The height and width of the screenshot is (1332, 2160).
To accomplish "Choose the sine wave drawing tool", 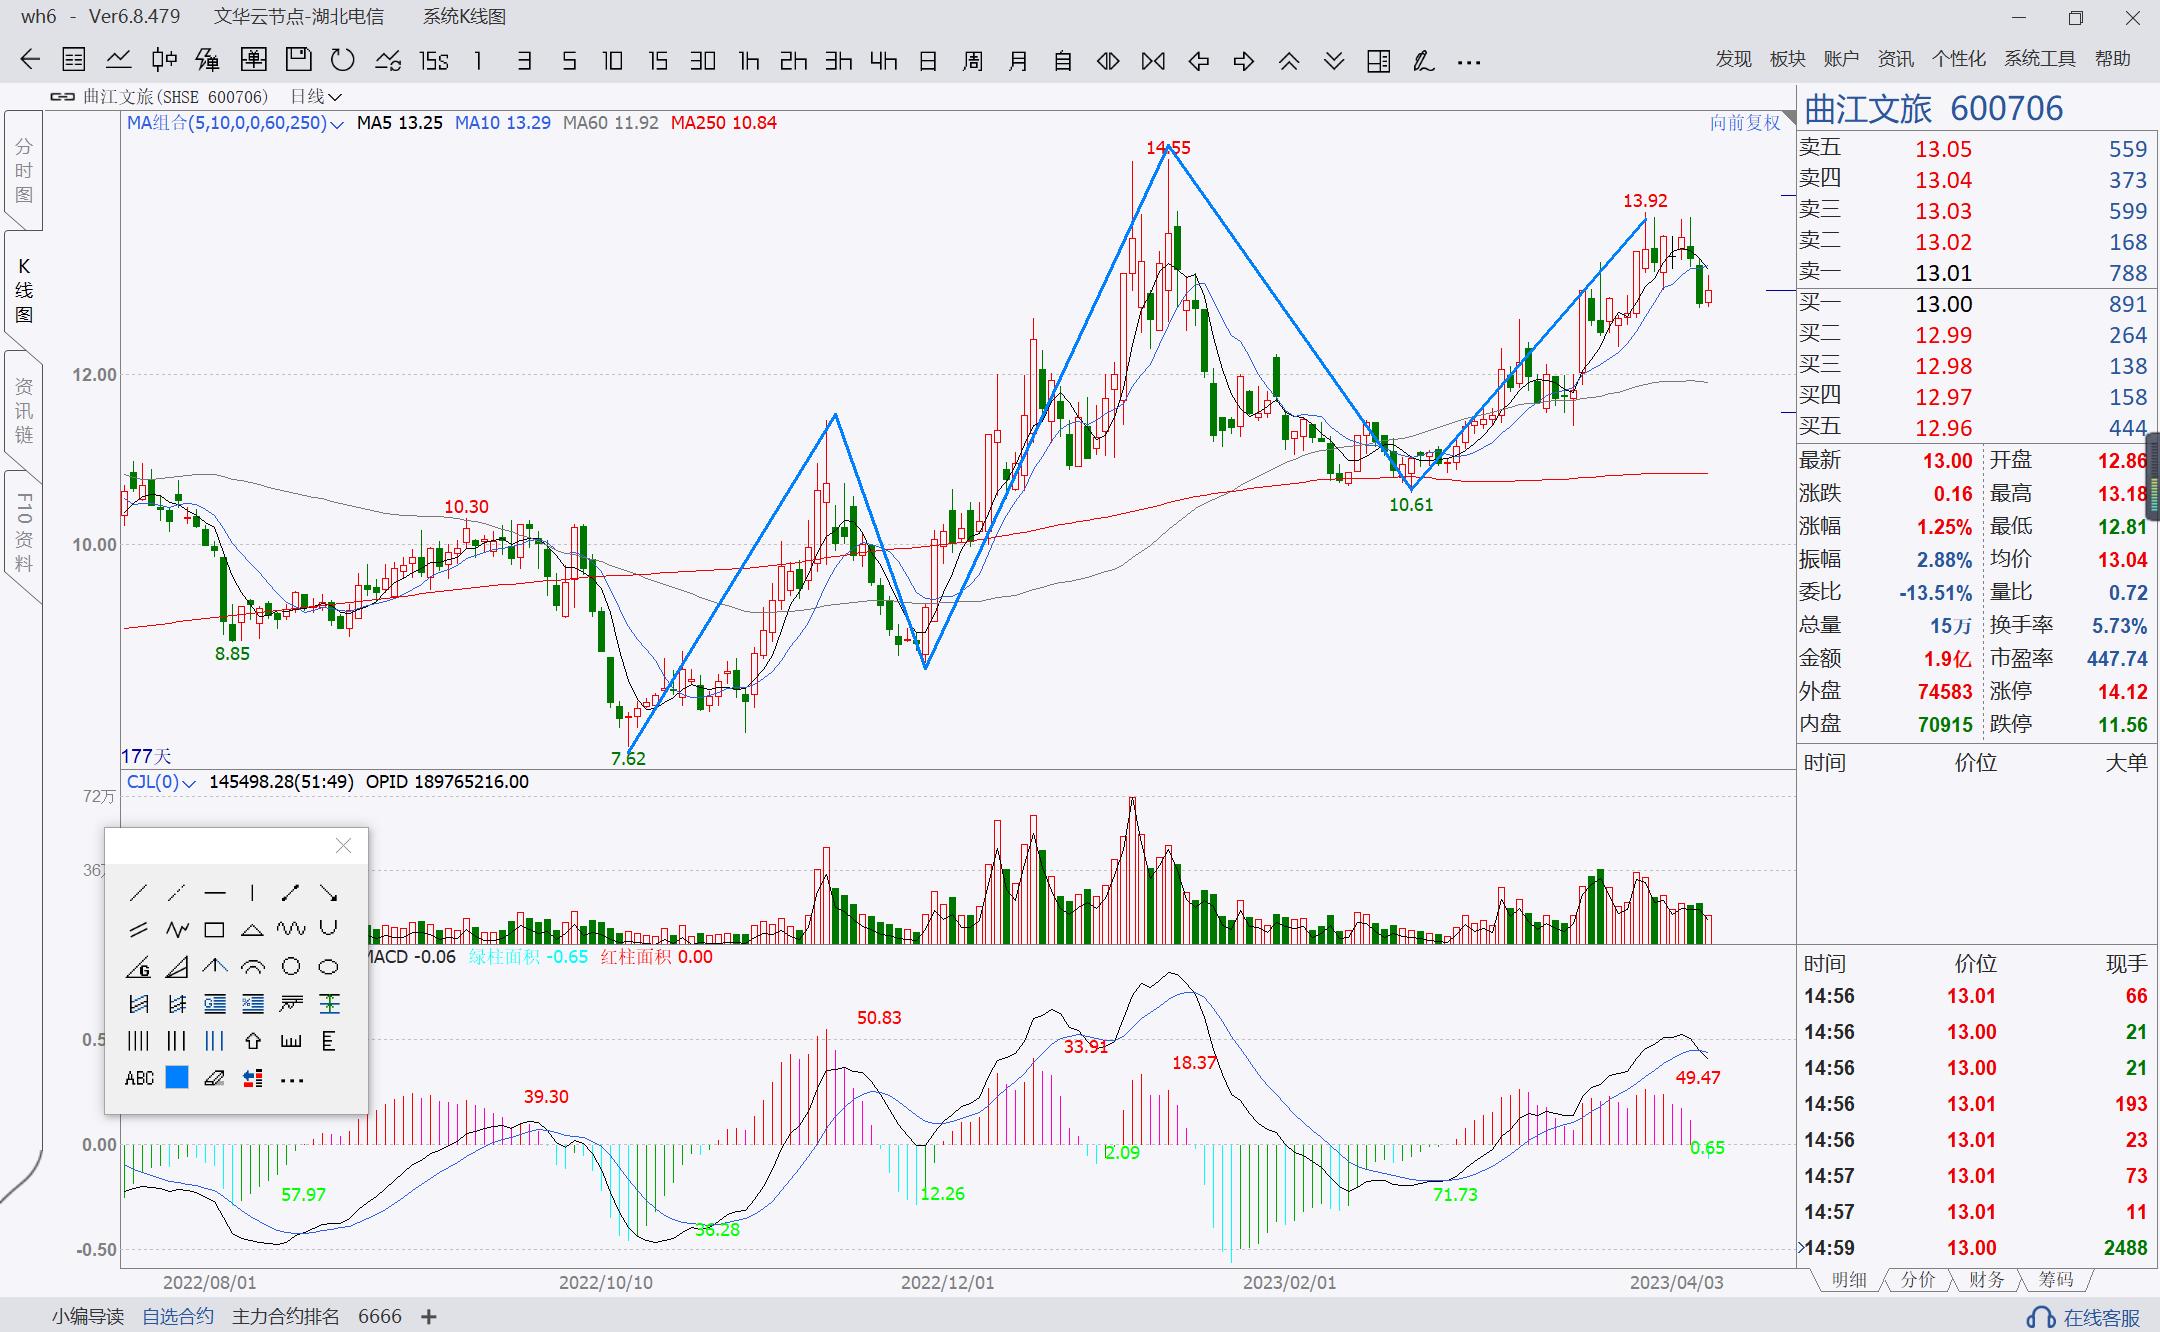I will click(291, 930).
